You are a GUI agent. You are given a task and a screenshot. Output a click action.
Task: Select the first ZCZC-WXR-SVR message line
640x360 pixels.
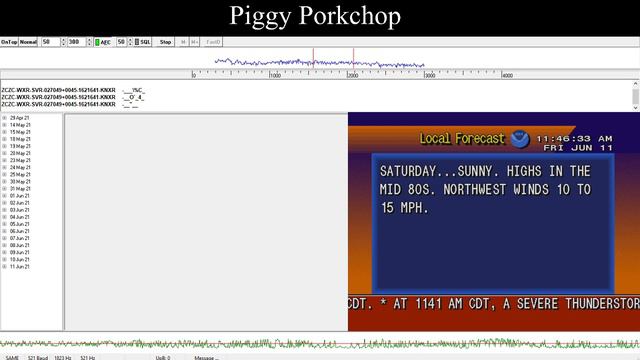click(x=73, y=90)
